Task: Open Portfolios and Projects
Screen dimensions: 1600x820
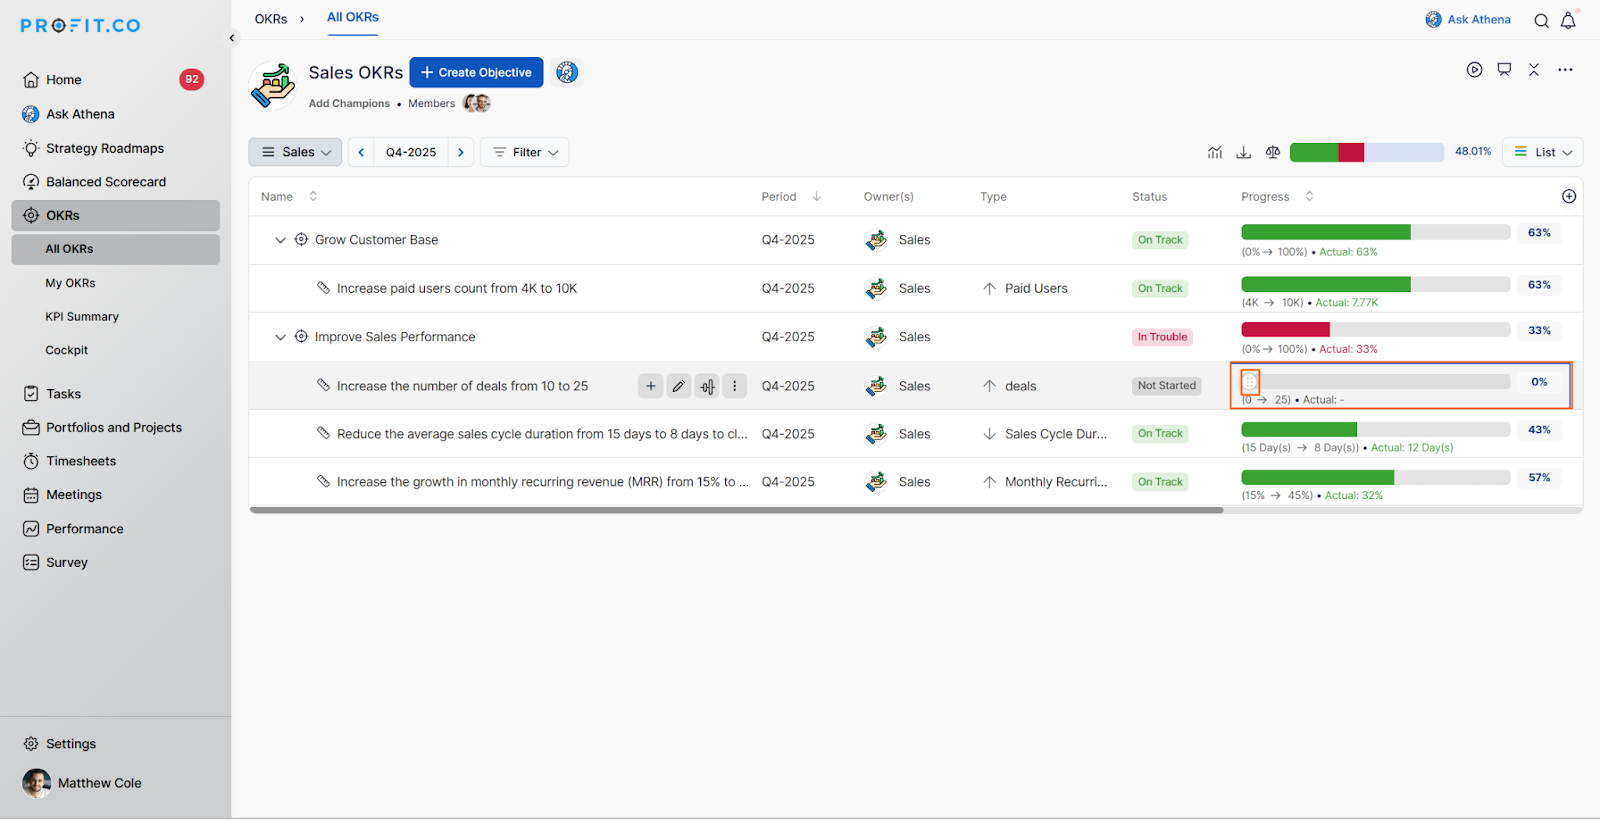Action: pyautogui.click(x=115, y=427)
